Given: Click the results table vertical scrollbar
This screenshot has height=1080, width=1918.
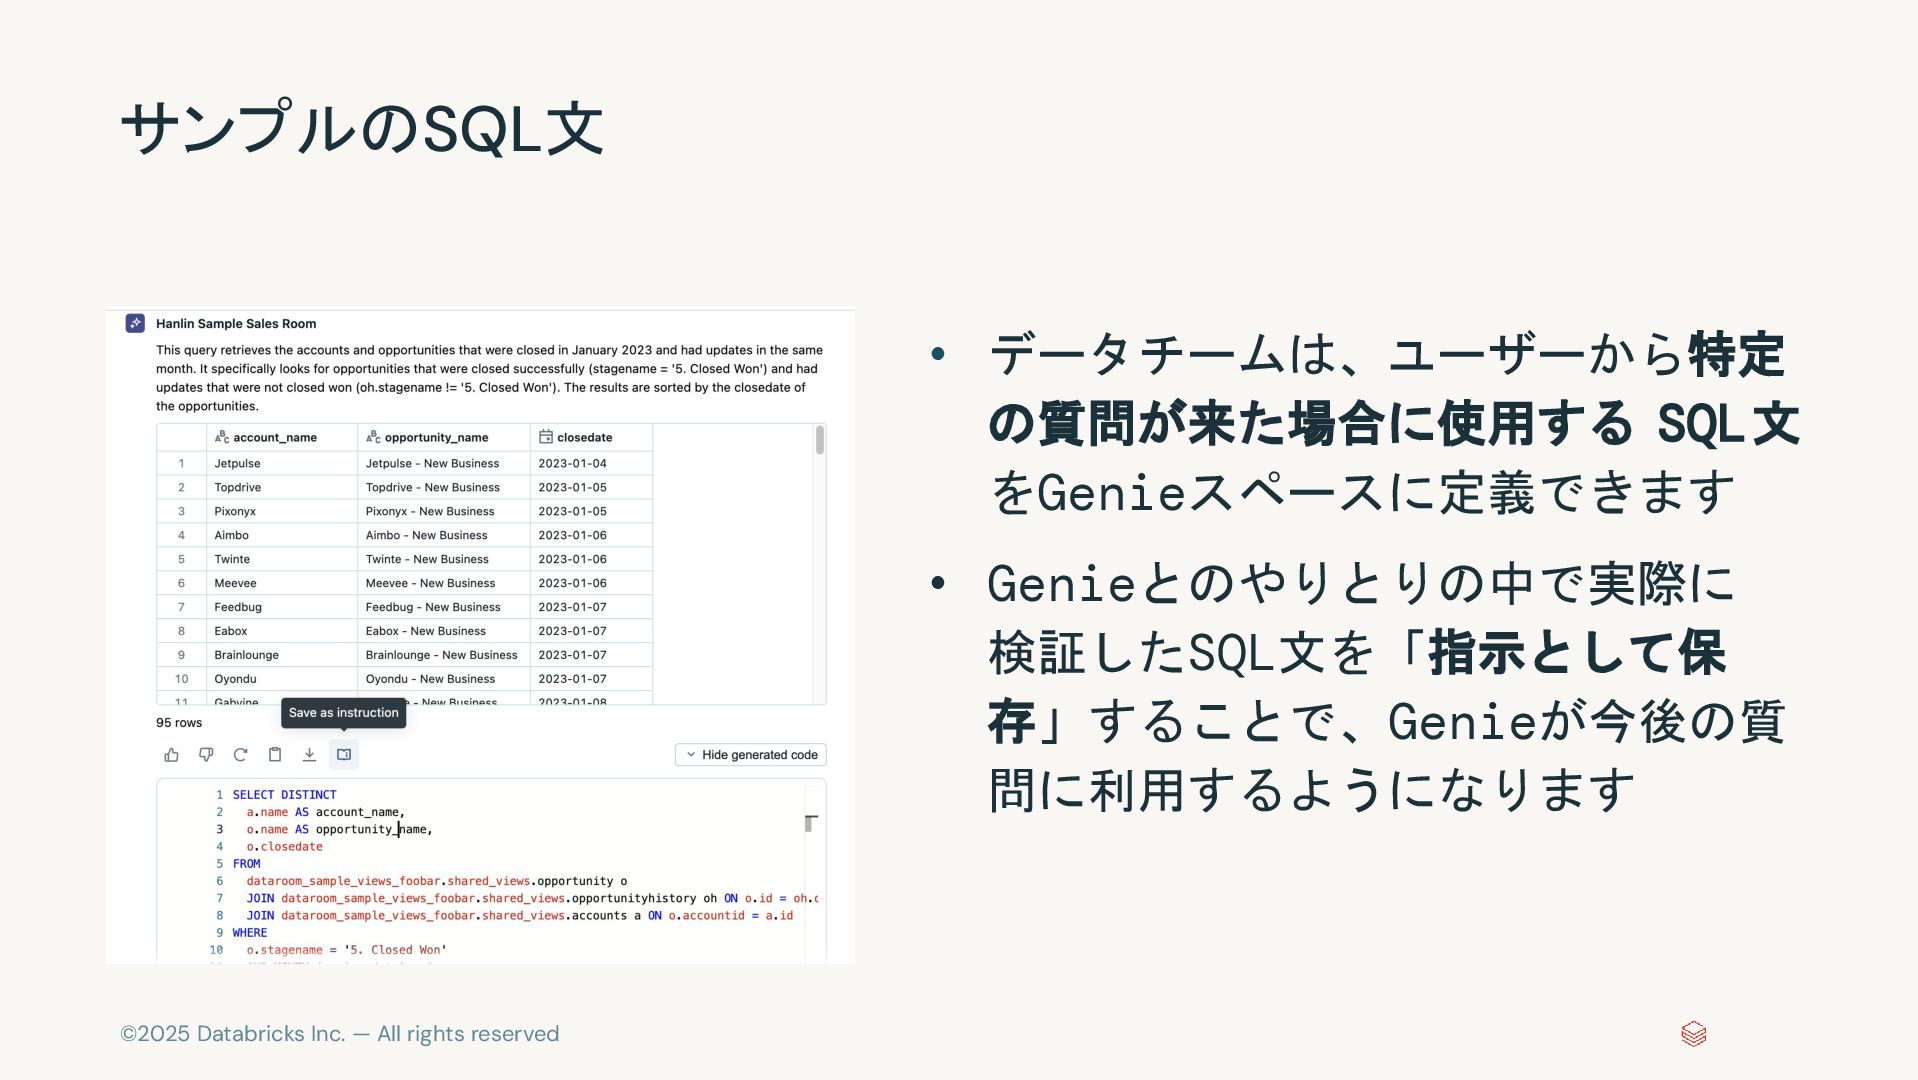Looking at the screenshot, I should click(820, 441).
